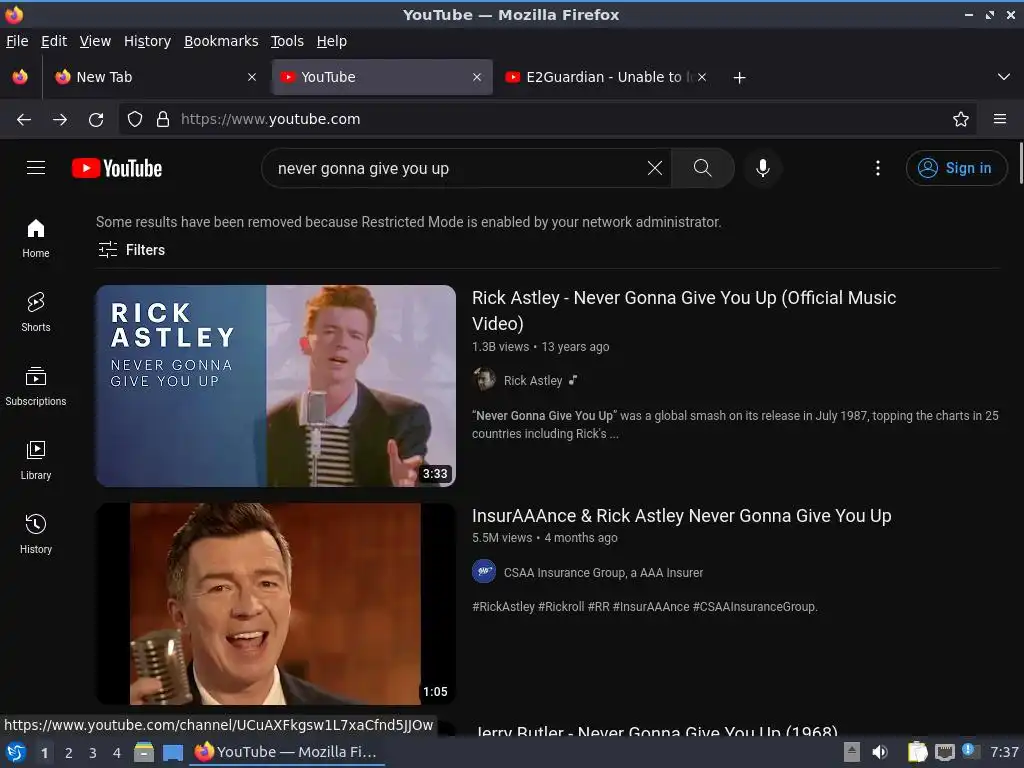Open the tracking protection shield
Viewport: 1024px width, 768px height.
(x=135, y=120)
